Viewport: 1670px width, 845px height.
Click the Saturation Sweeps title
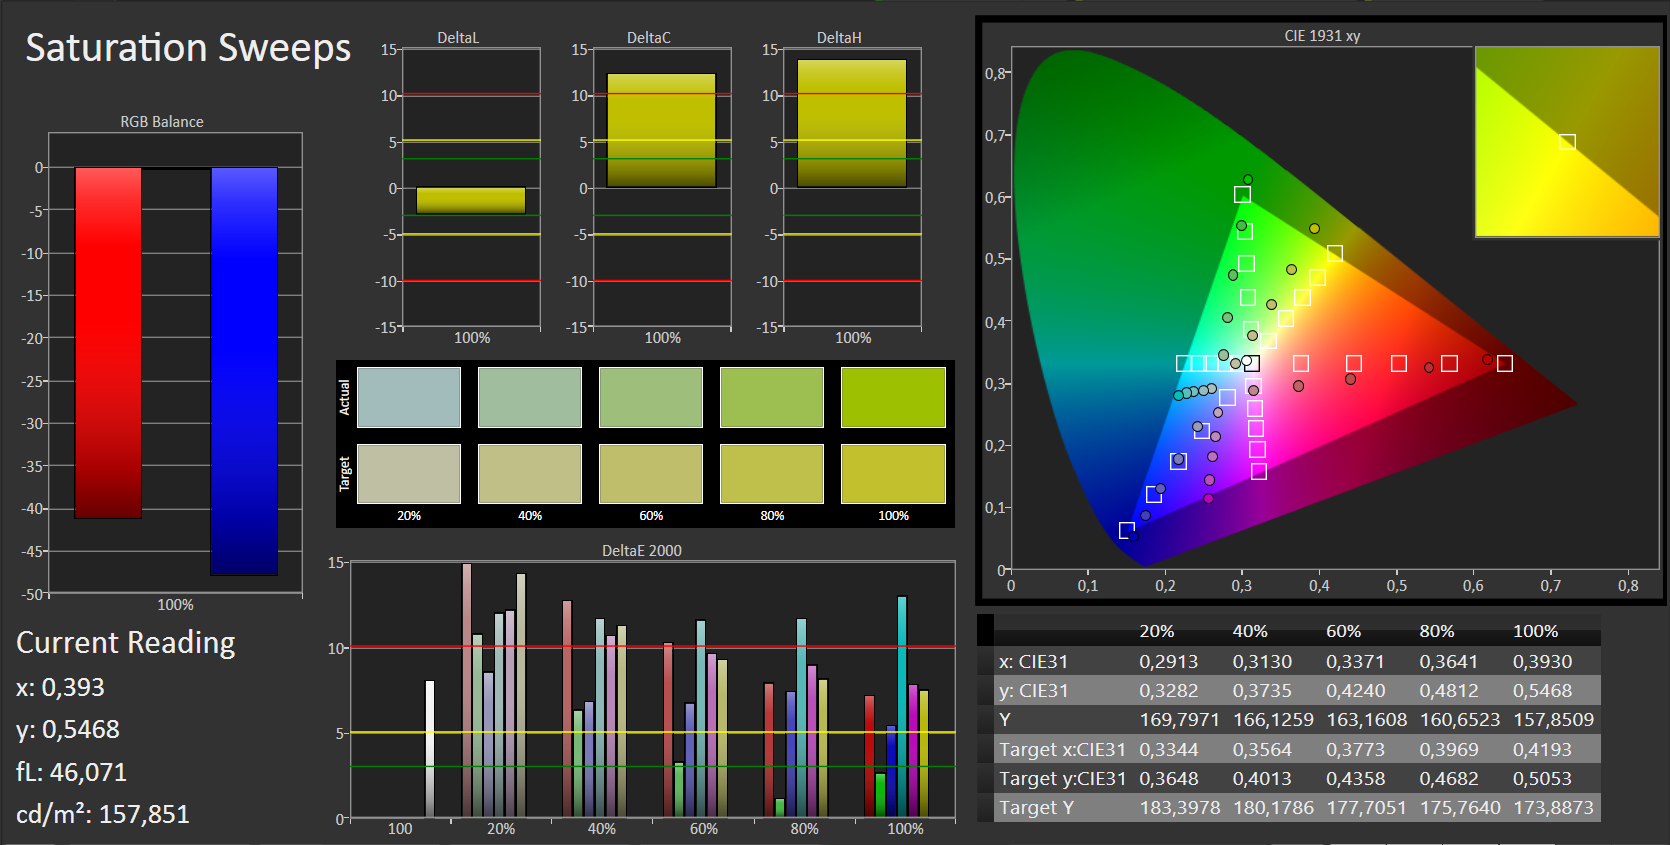click(x=188, y=48)
